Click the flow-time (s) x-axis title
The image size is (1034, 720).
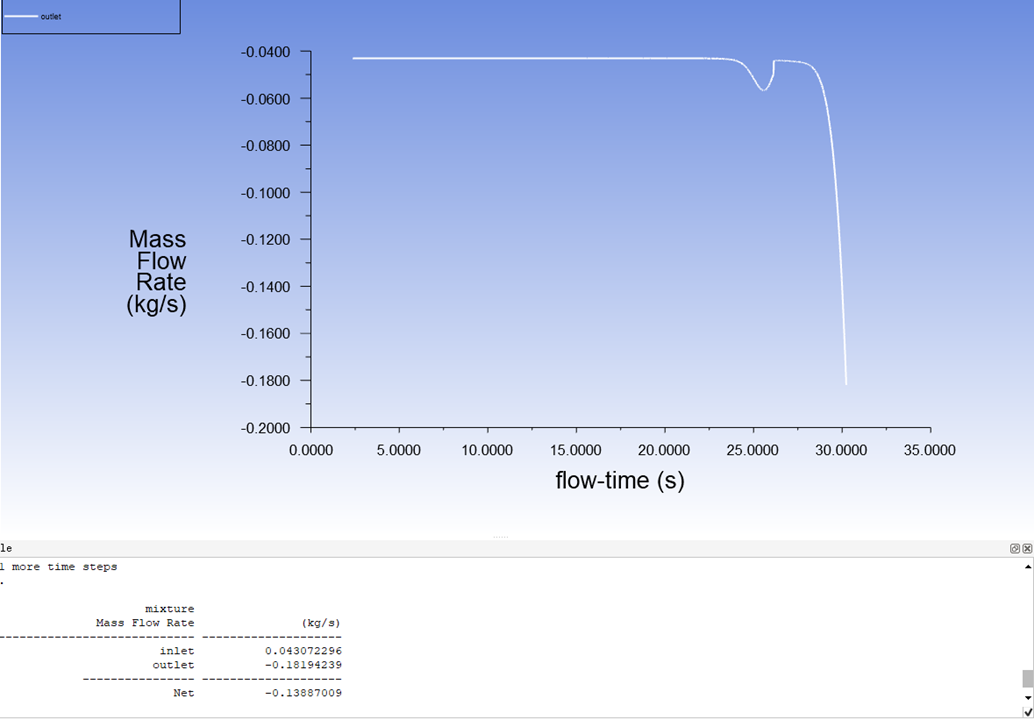(620, 481)
